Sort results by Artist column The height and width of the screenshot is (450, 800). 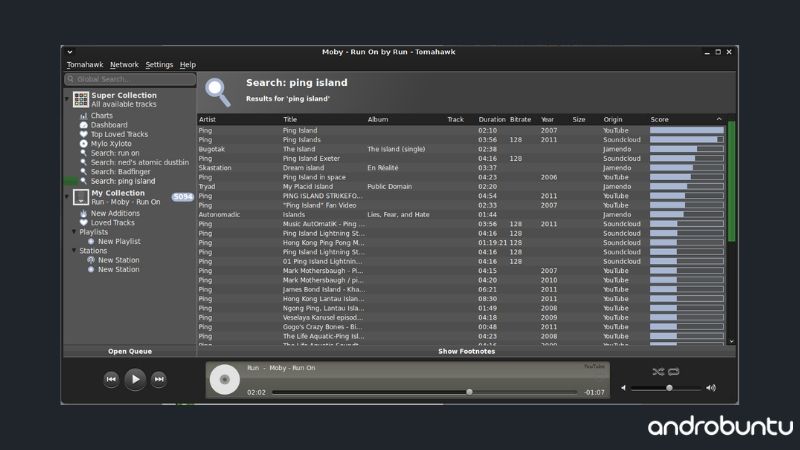pyautogui.click(x=207, y=119)
